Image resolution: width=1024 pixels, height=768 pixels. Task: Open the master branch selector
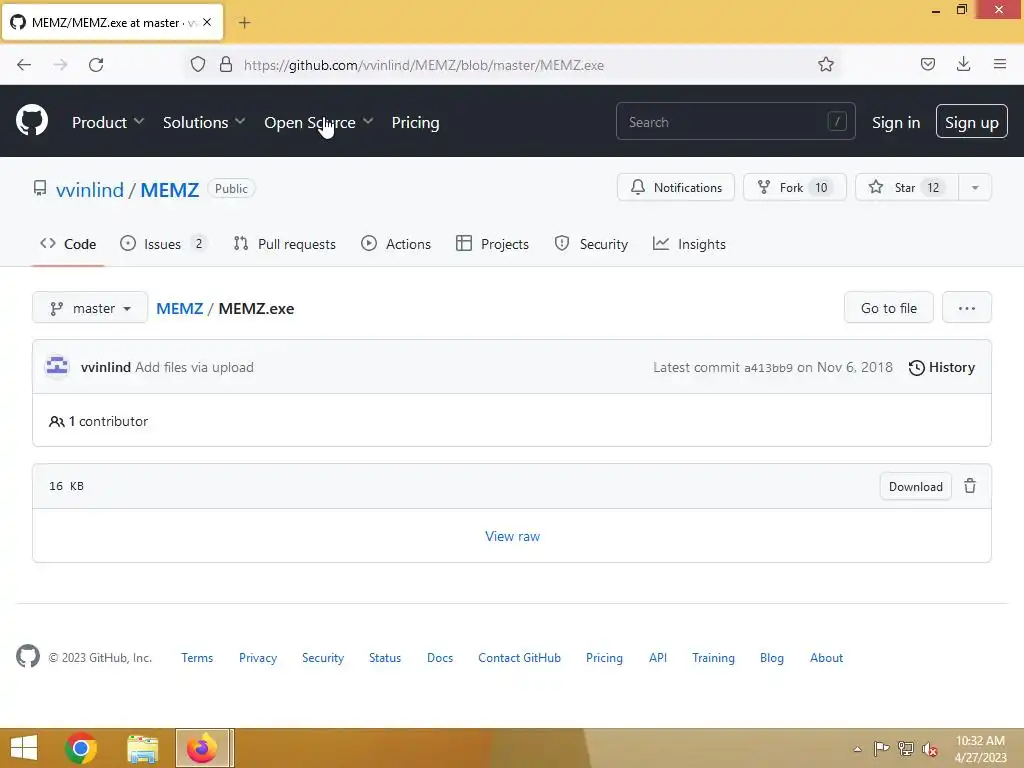90,308
